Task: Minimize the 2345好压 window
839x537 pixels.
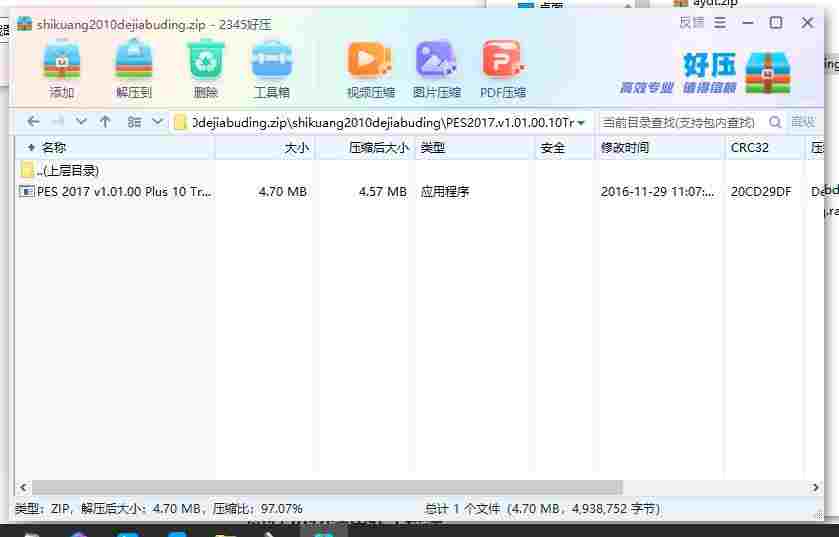Action: [x=748, y=23]
